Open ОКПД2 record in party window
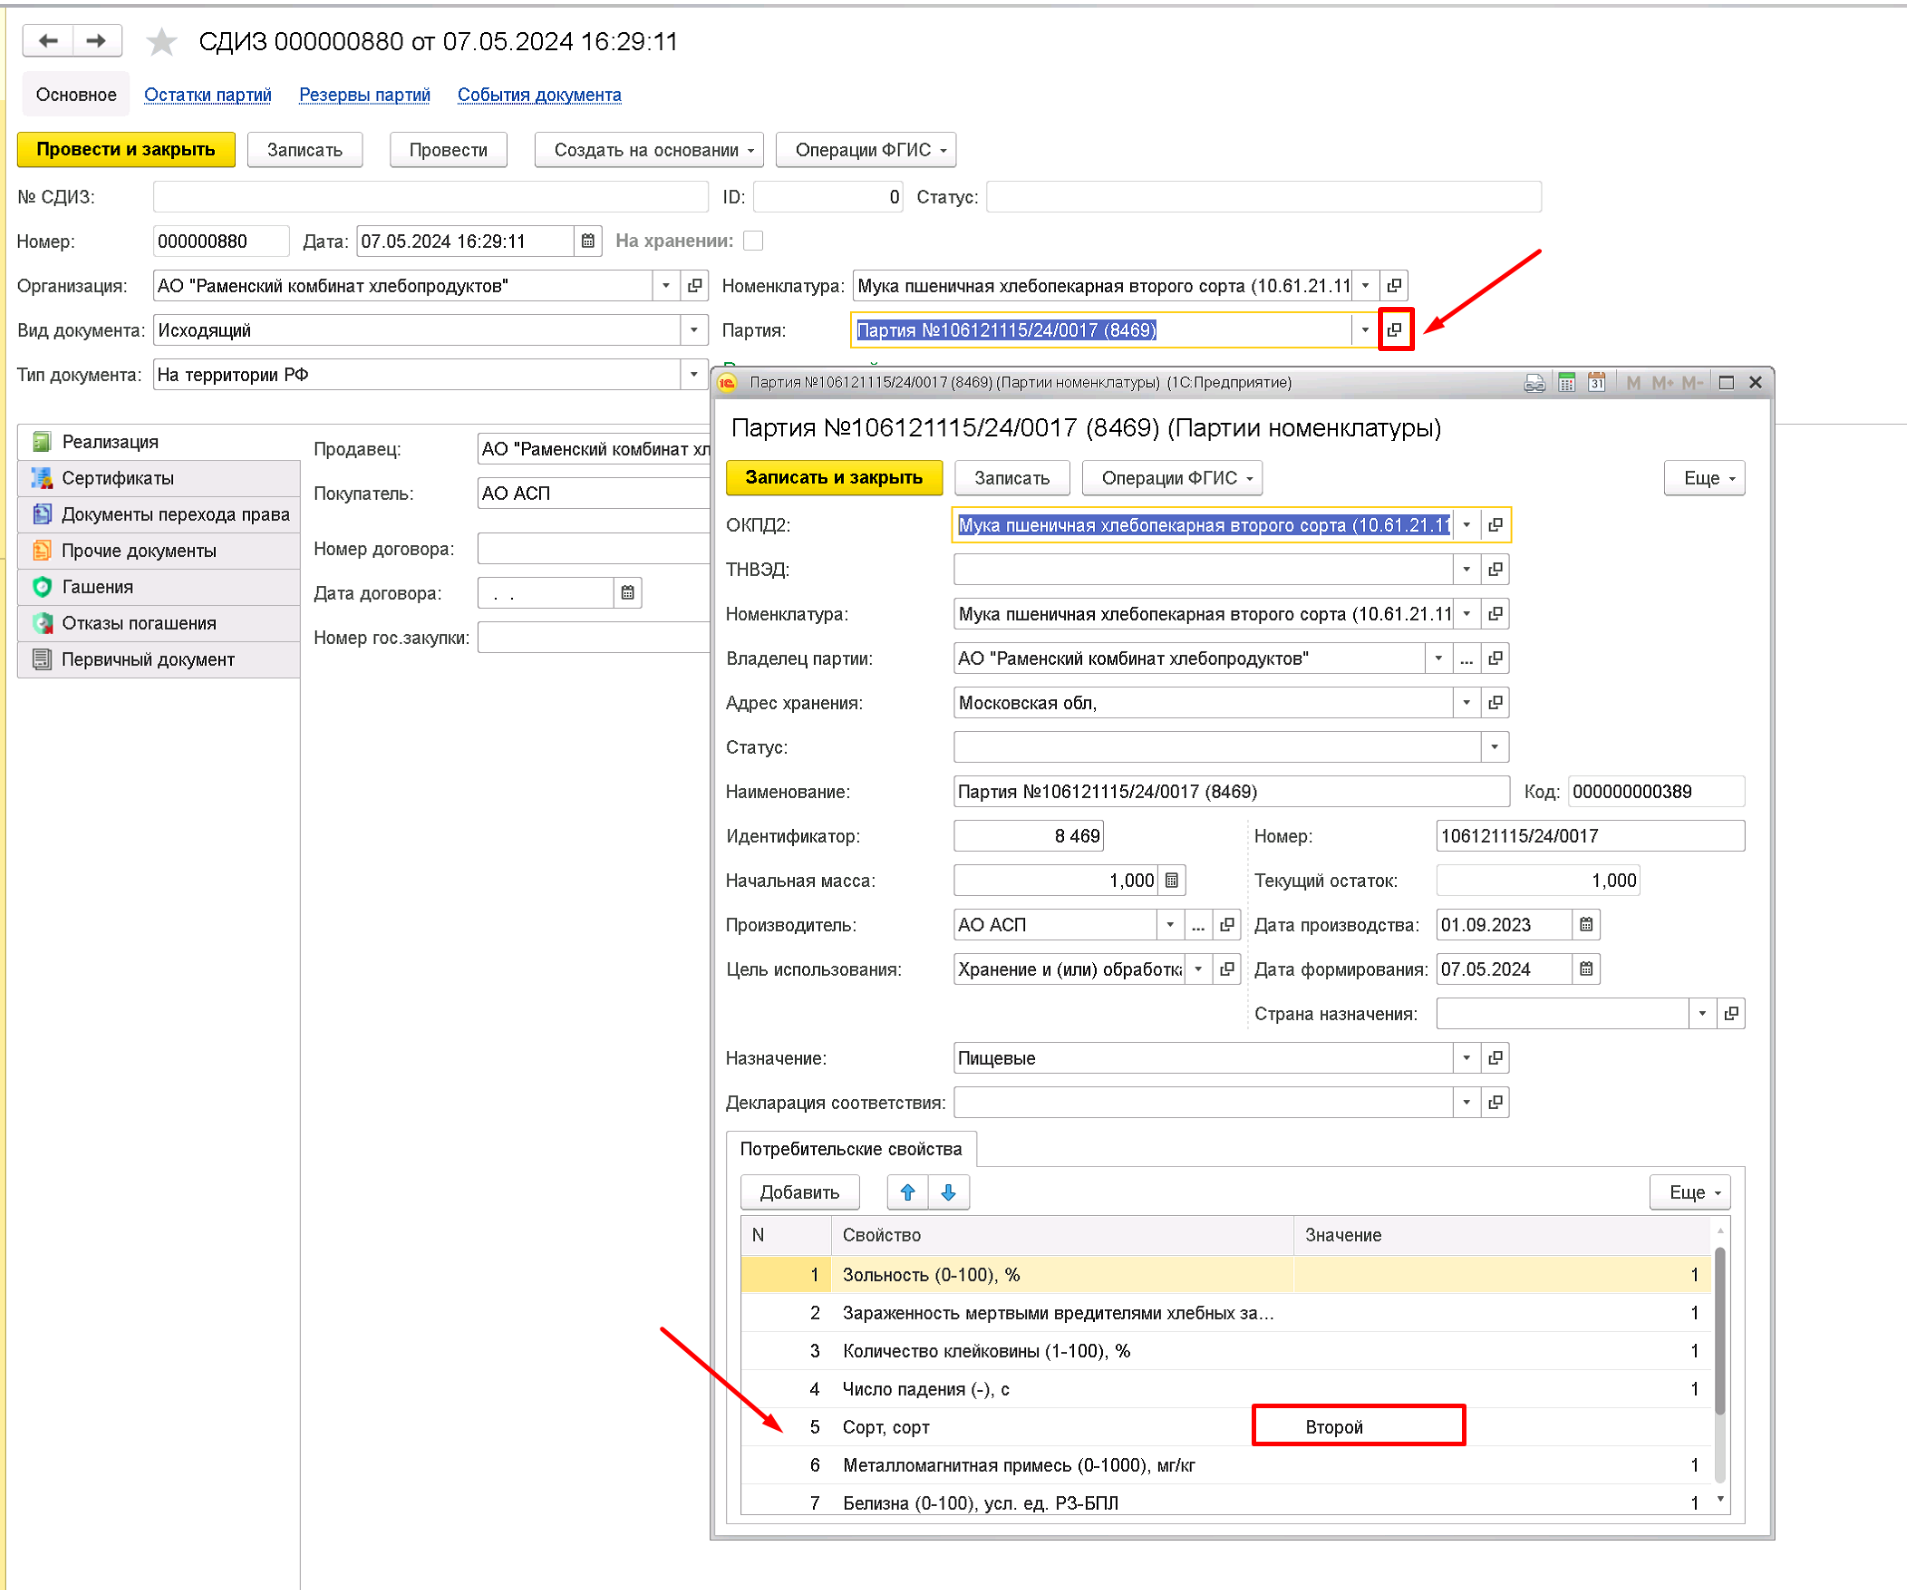This screenshot has width=1911, height=1590. point(1495,525)
